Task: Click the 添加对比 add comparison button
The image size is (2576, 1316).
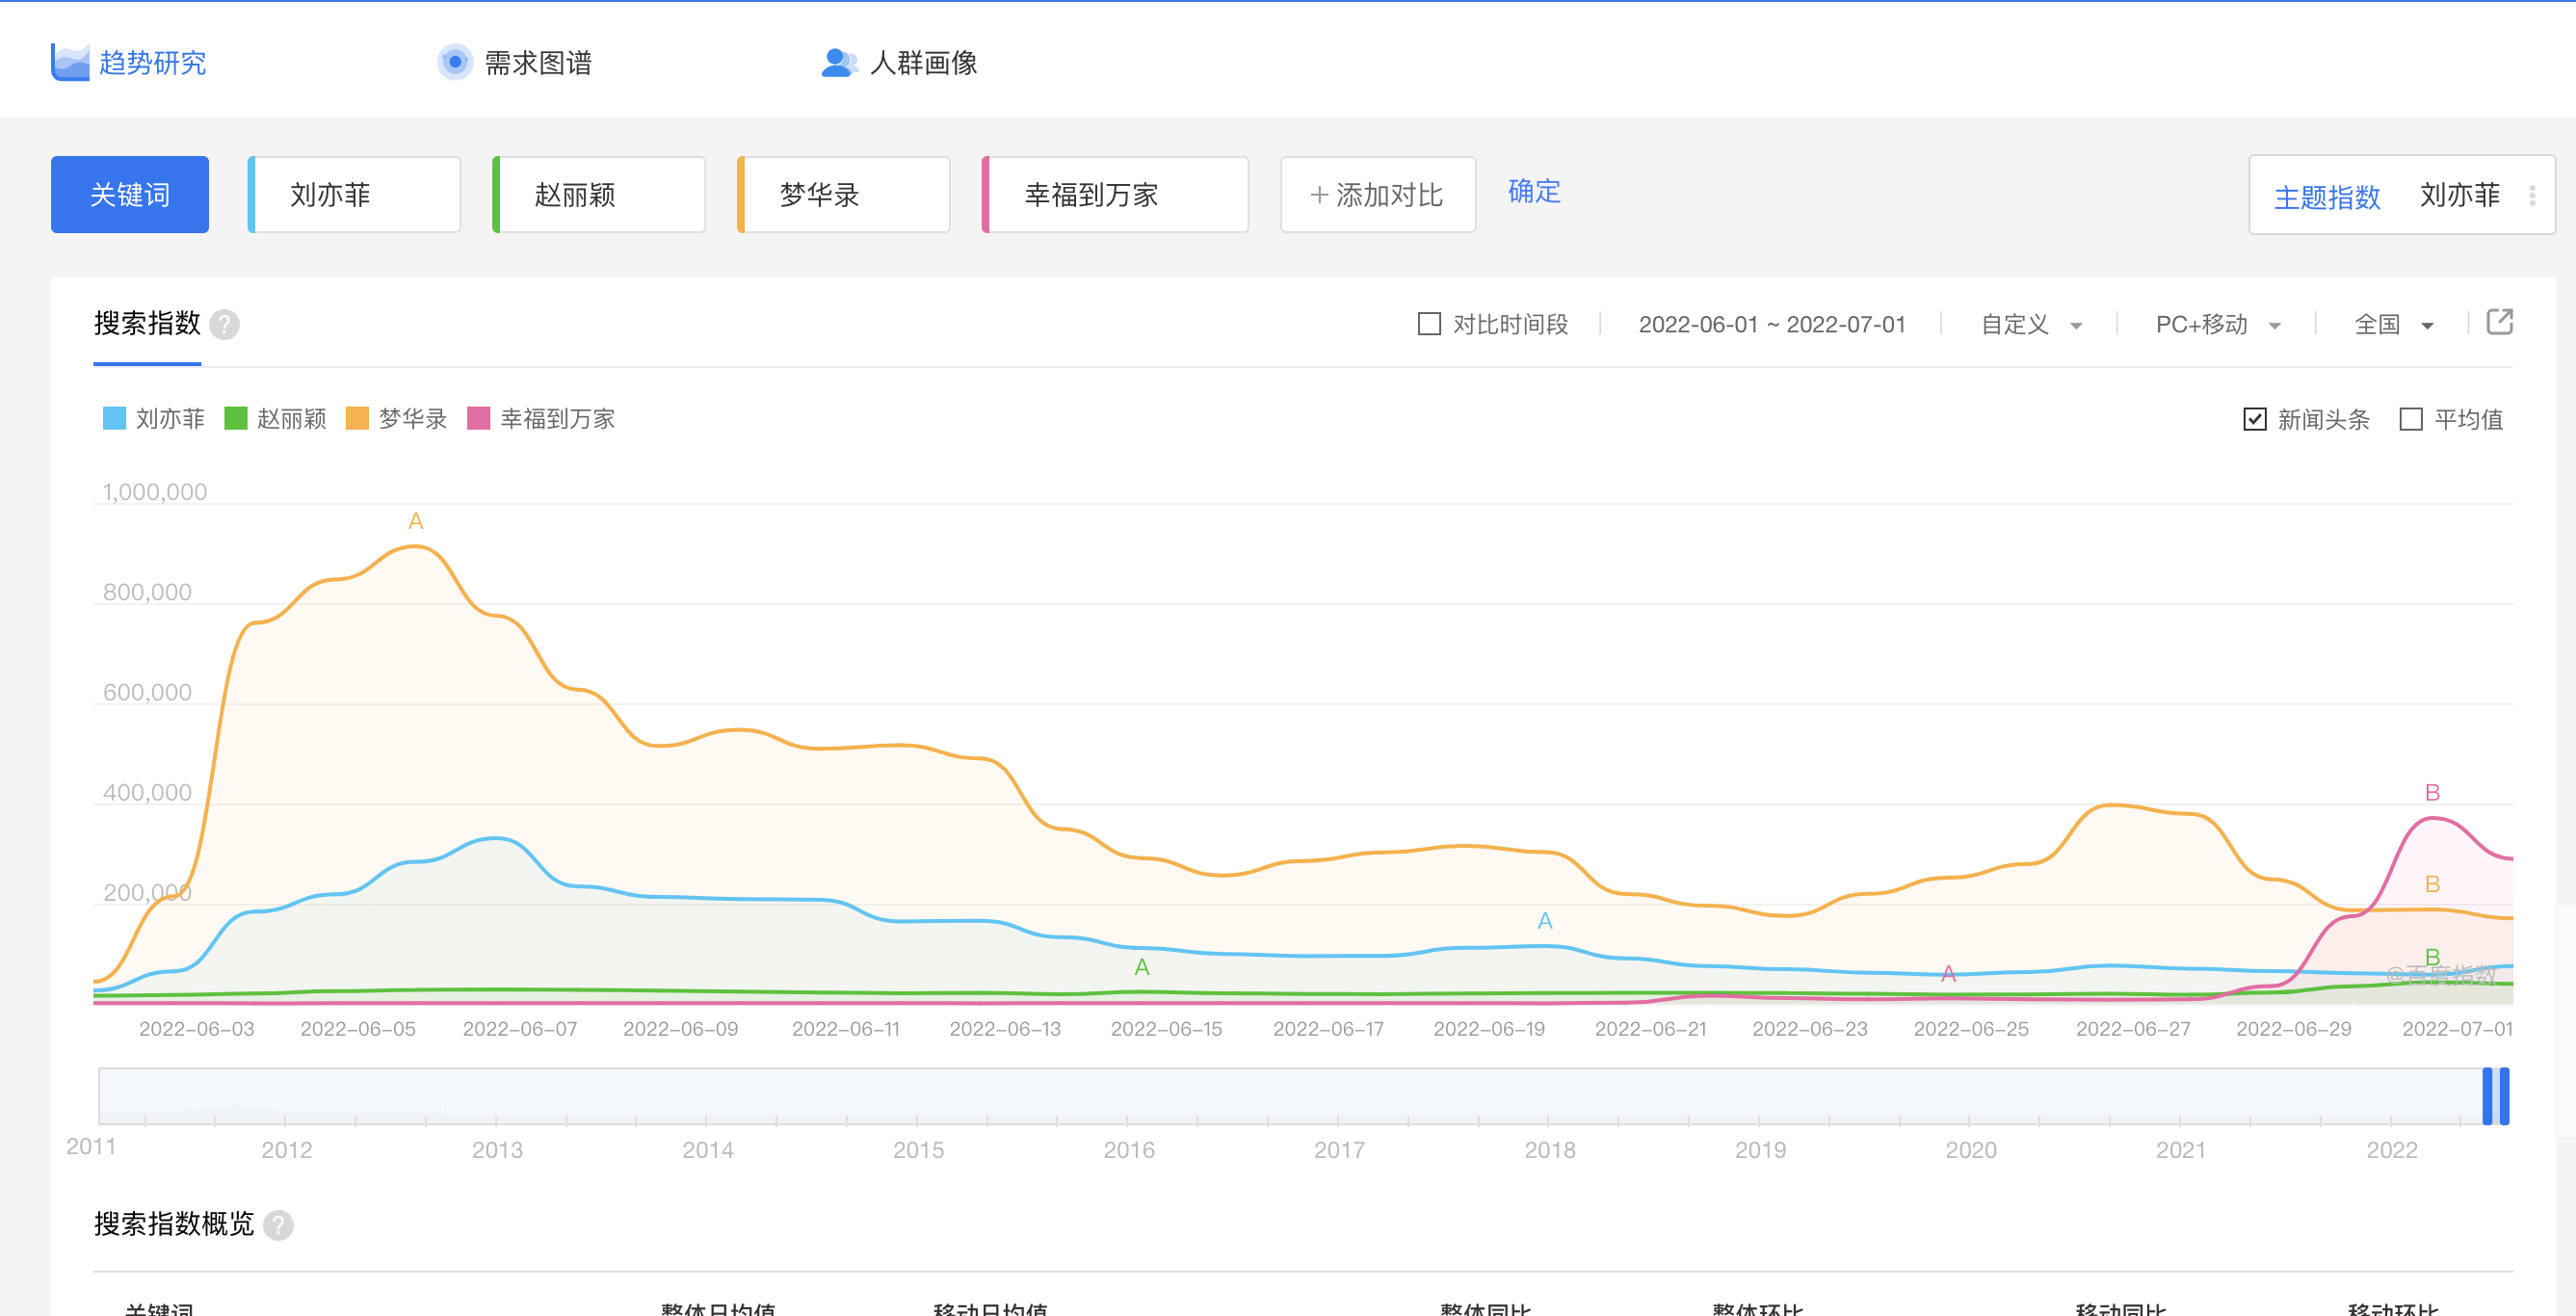Action: (1377, 194)
